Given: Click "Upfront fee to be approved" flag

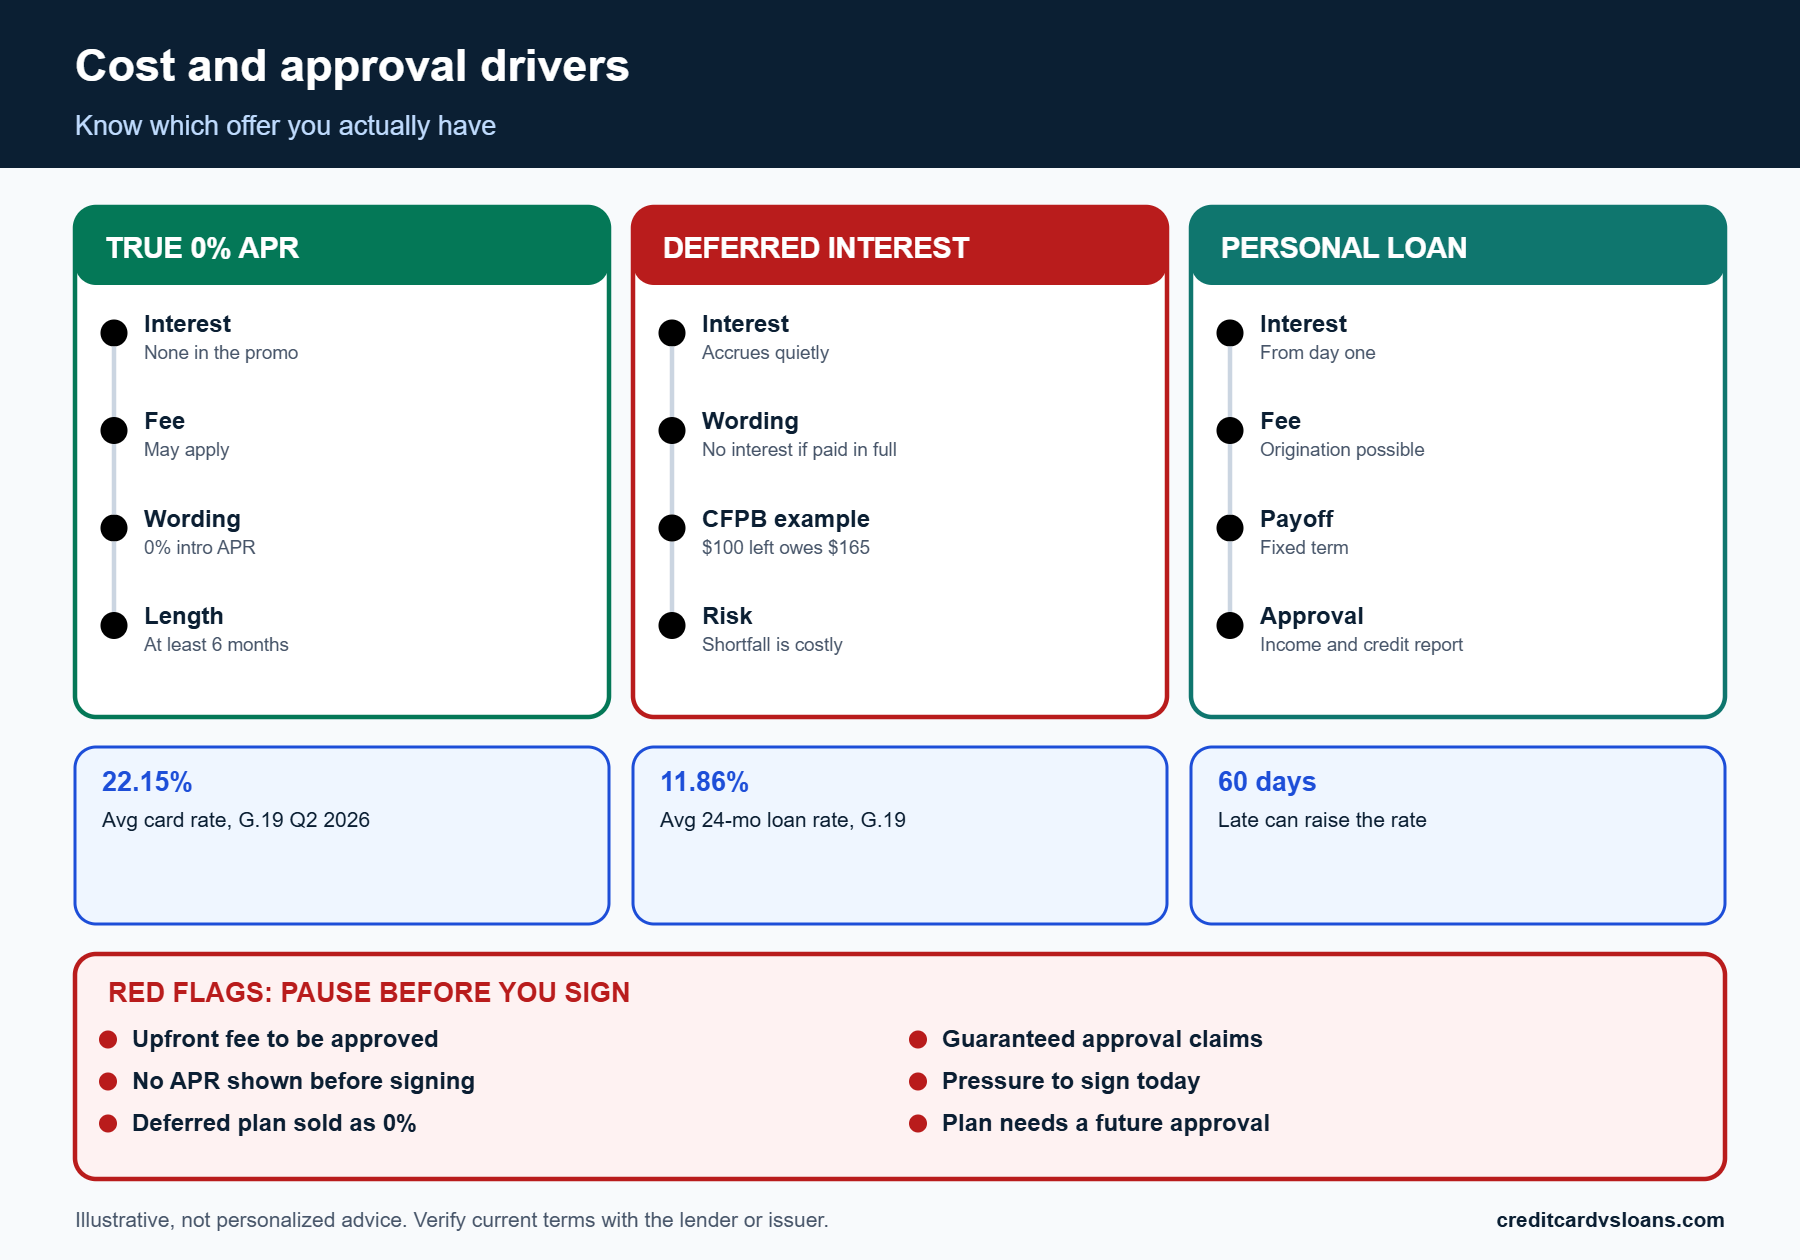Looking at the screenshot, I should tap(285, 1039).
